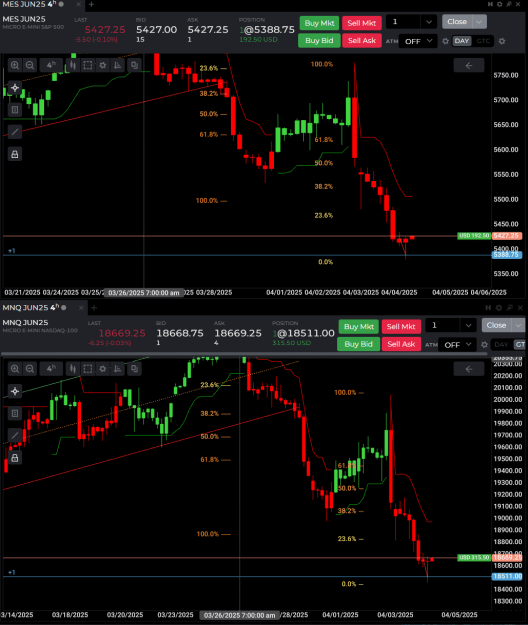Click the MNQ horizontal scrollbar above chart
Image resolution: width=528 pixels, height=625 pixels.
244,354
